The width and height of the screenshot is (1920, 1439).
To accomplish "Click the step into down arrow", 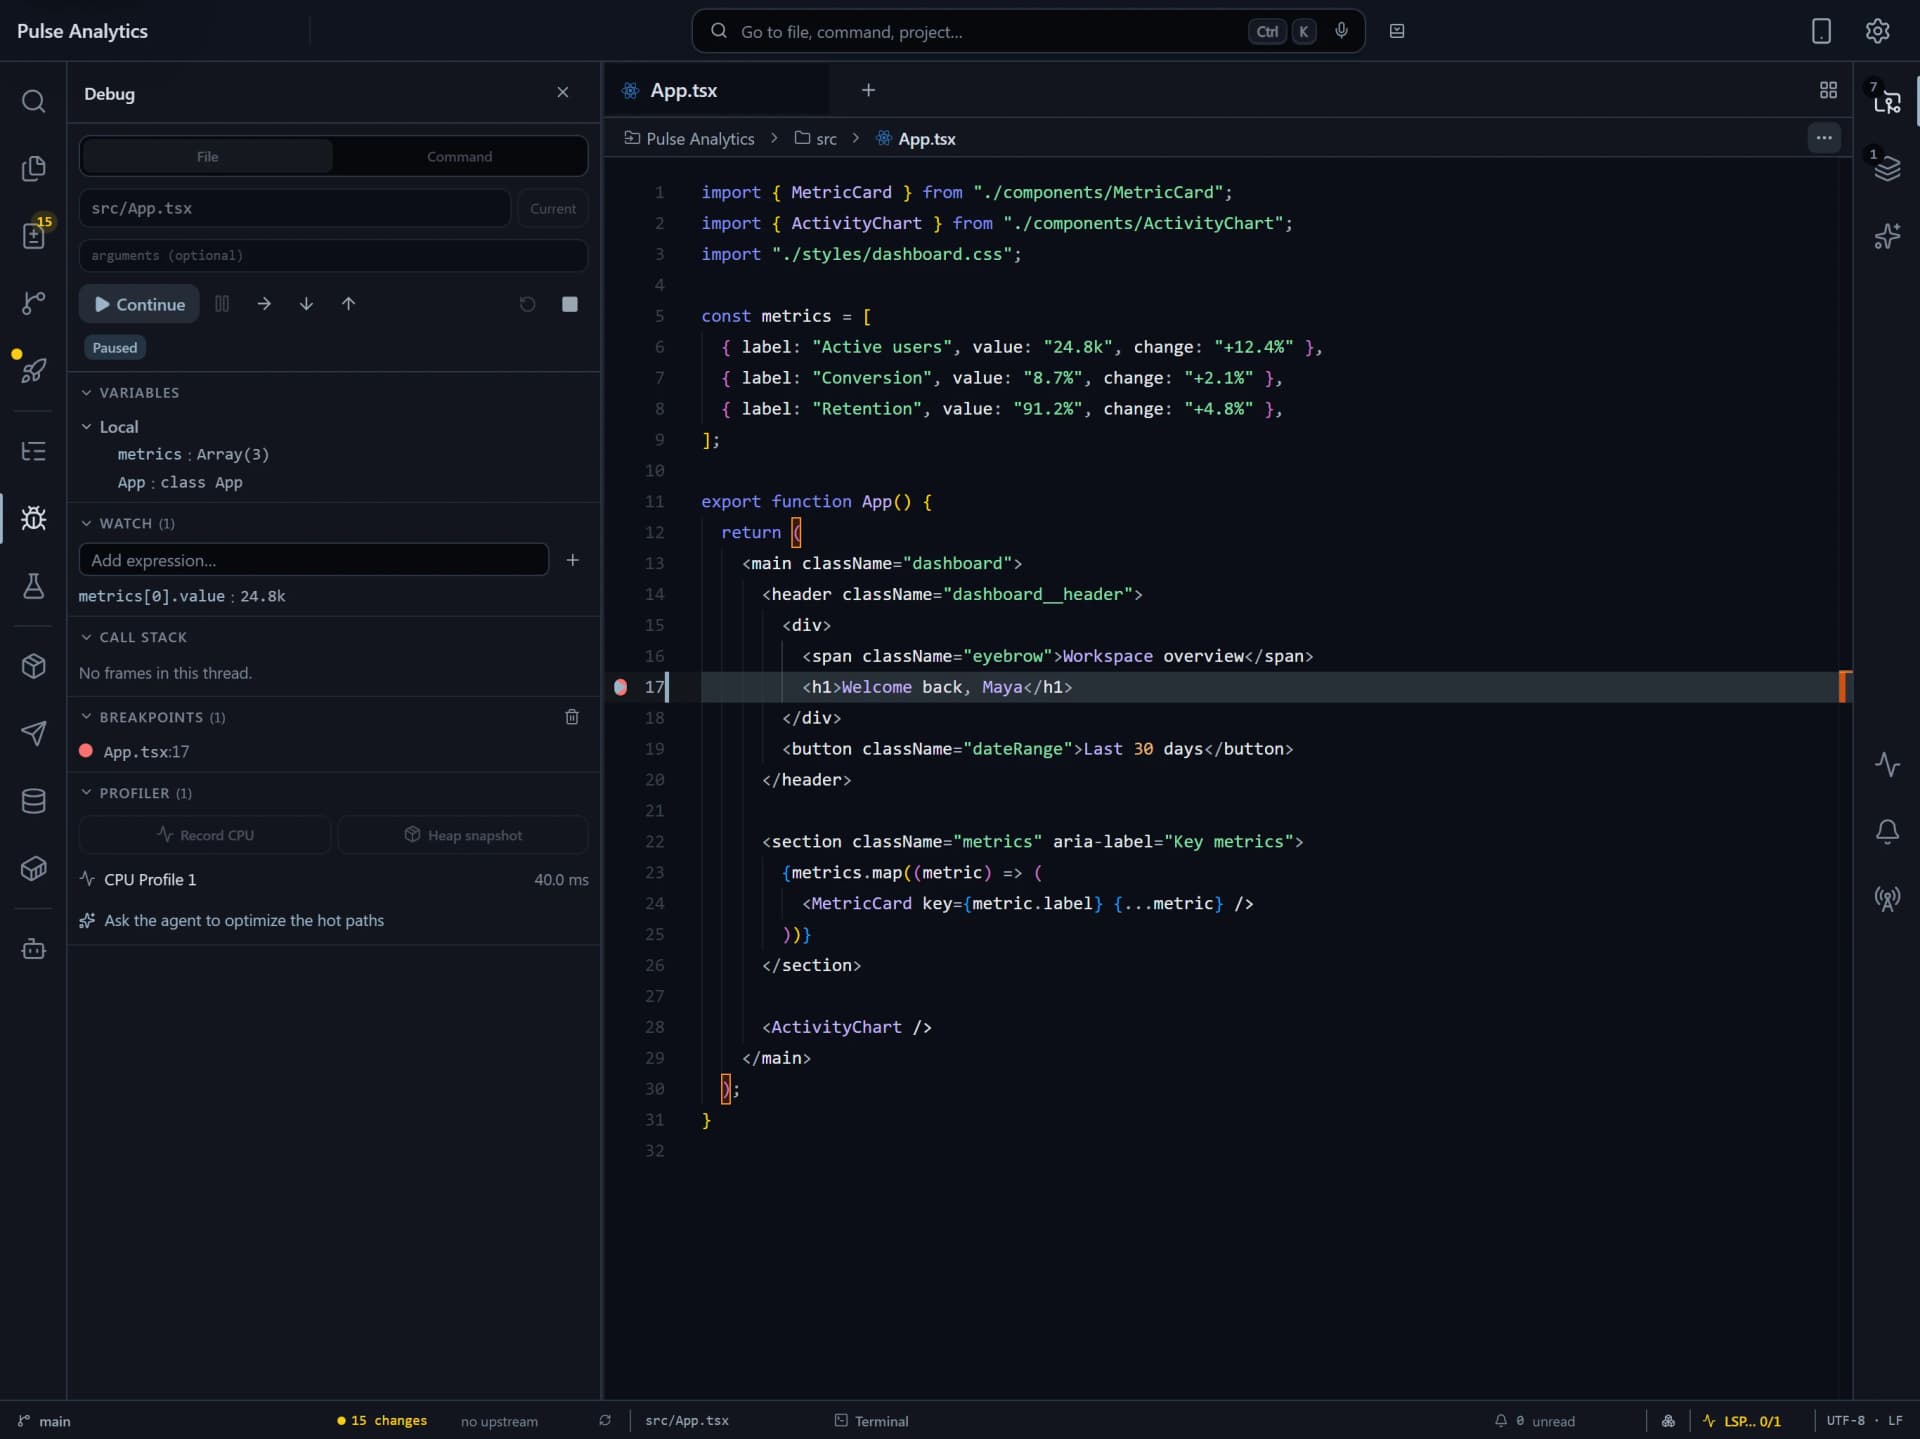I will [x=306, y=304].
